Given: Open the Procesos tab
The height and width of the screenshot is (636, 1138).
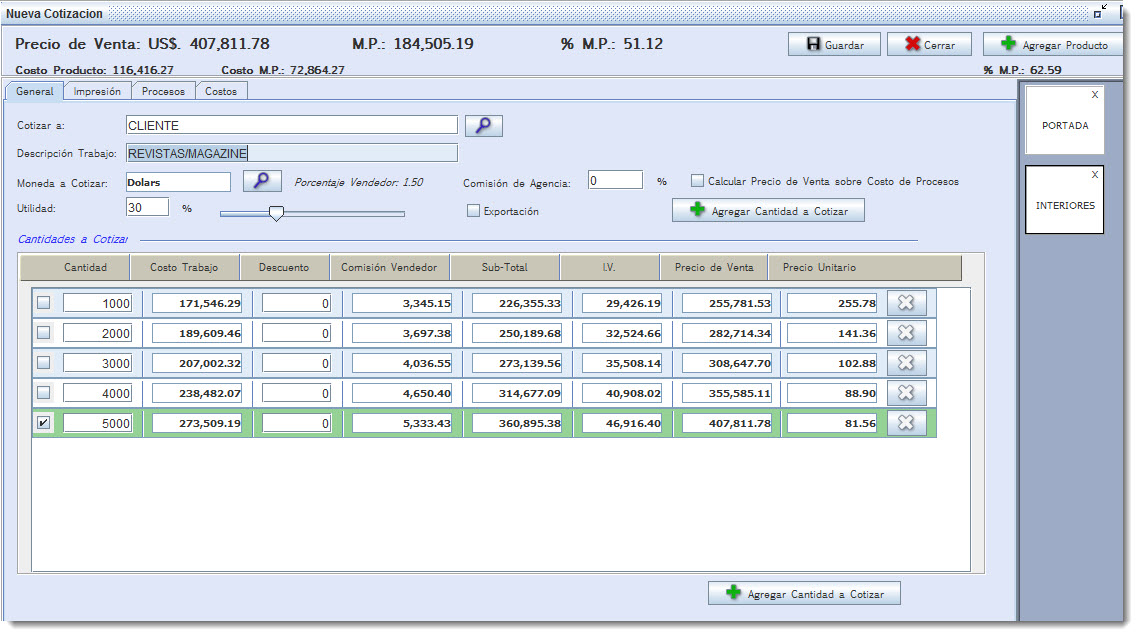Looking at the screenshot, I should (x=163, y=91).
